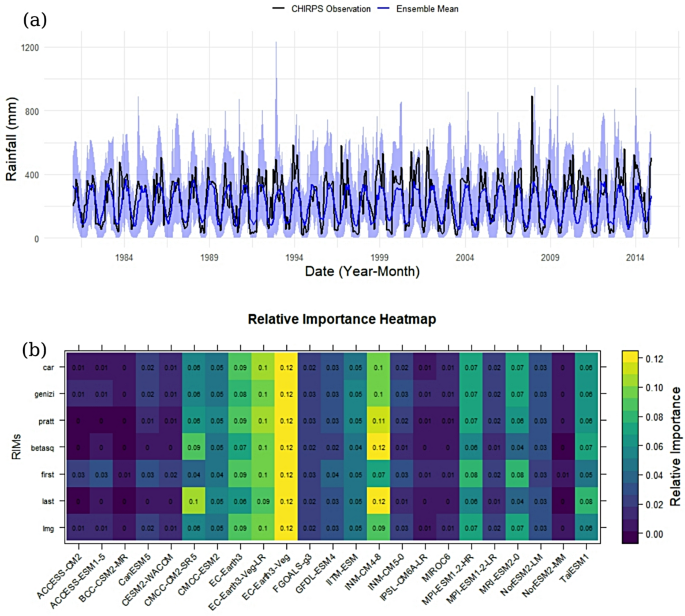Click the 400 tick on rainfall axis
The image size is (685, 616).
click(32, 175)
